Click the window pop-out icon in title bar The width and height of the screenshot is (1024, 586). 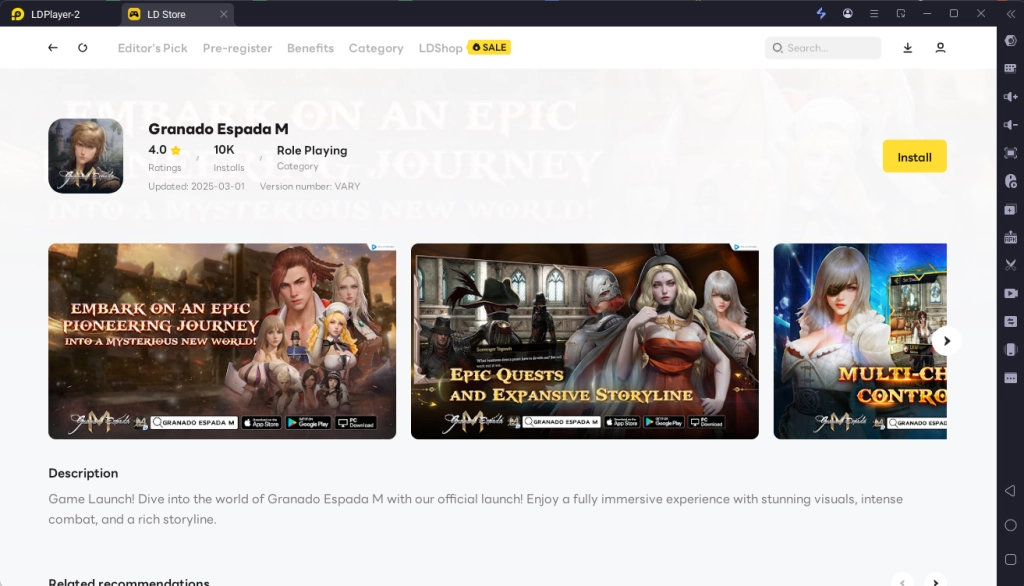(x=901, y=13)
